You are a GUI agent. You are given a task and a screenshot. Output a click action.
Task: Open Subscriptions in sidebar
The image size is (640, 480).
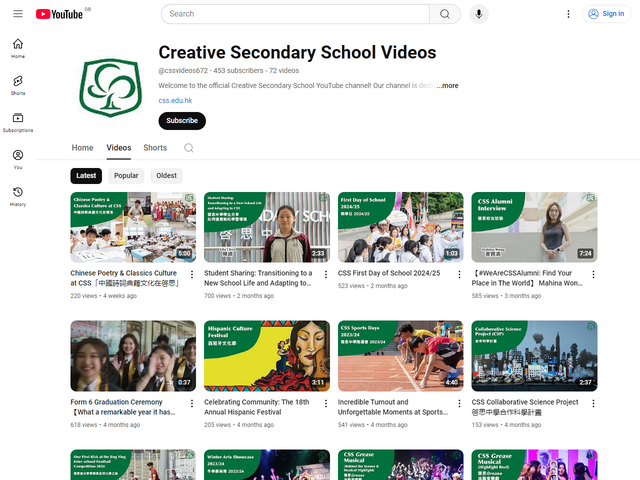click(18, 122)
